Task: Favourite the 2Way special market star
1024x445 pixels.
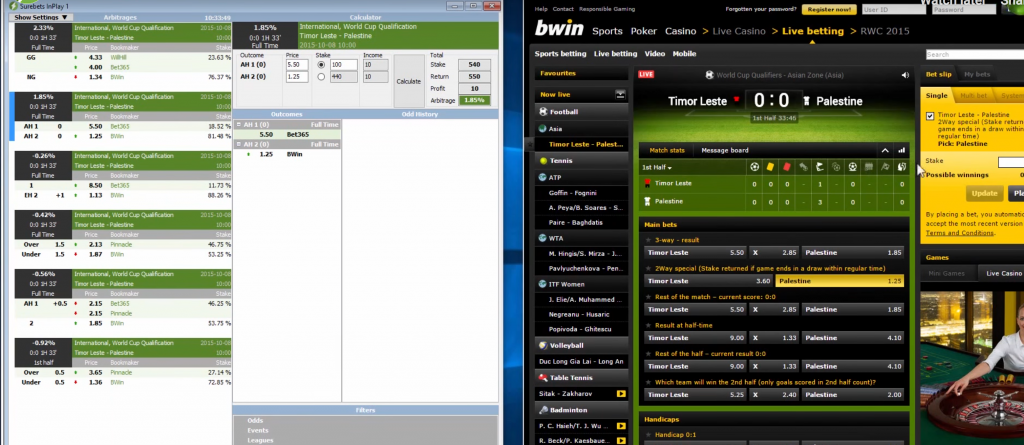Action: pyautogui.click(x=648, y=269)
